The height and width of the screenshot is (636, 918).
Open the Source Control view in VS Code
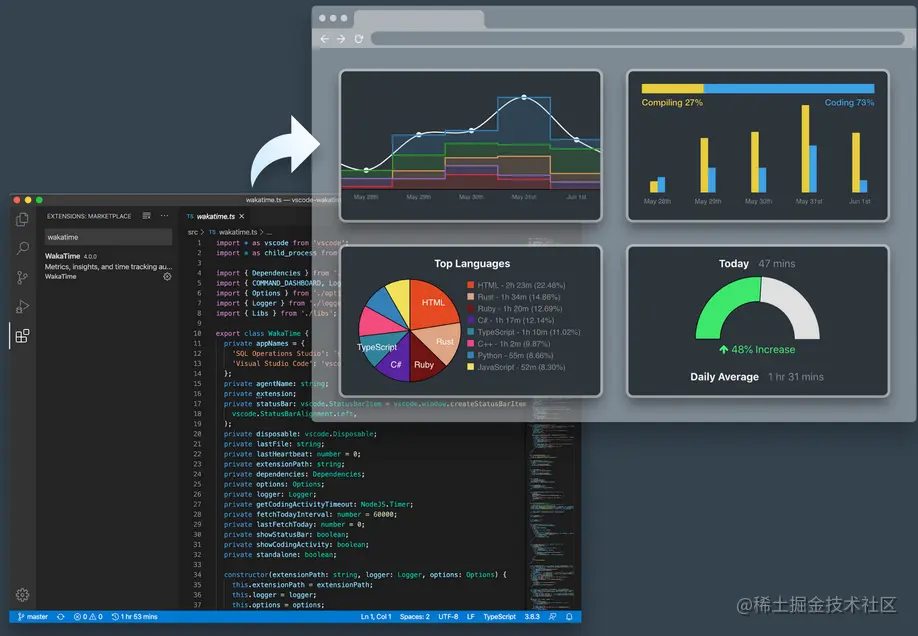(22, 277)
